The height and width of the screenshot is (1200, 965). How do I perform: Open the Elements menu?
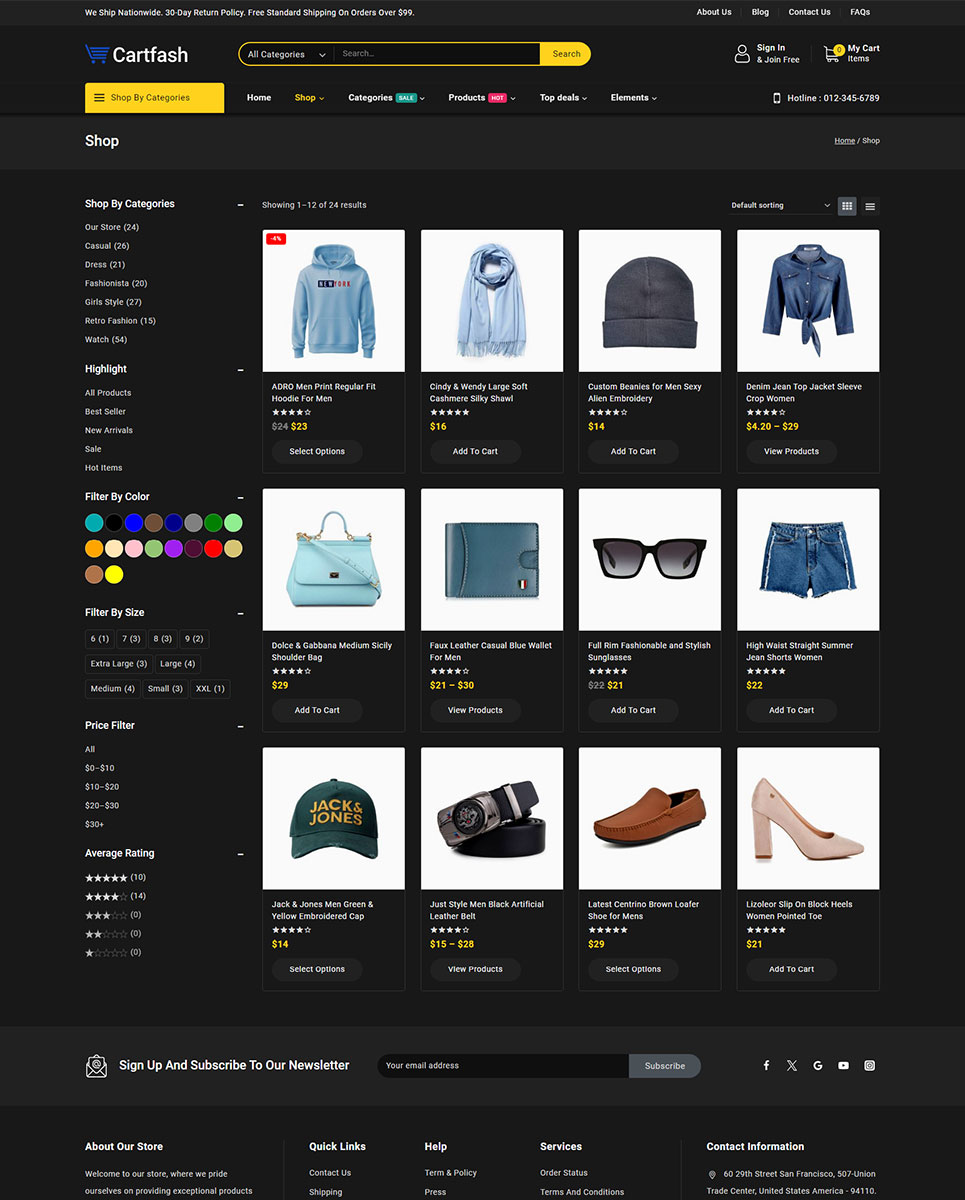tap(633, 98)
